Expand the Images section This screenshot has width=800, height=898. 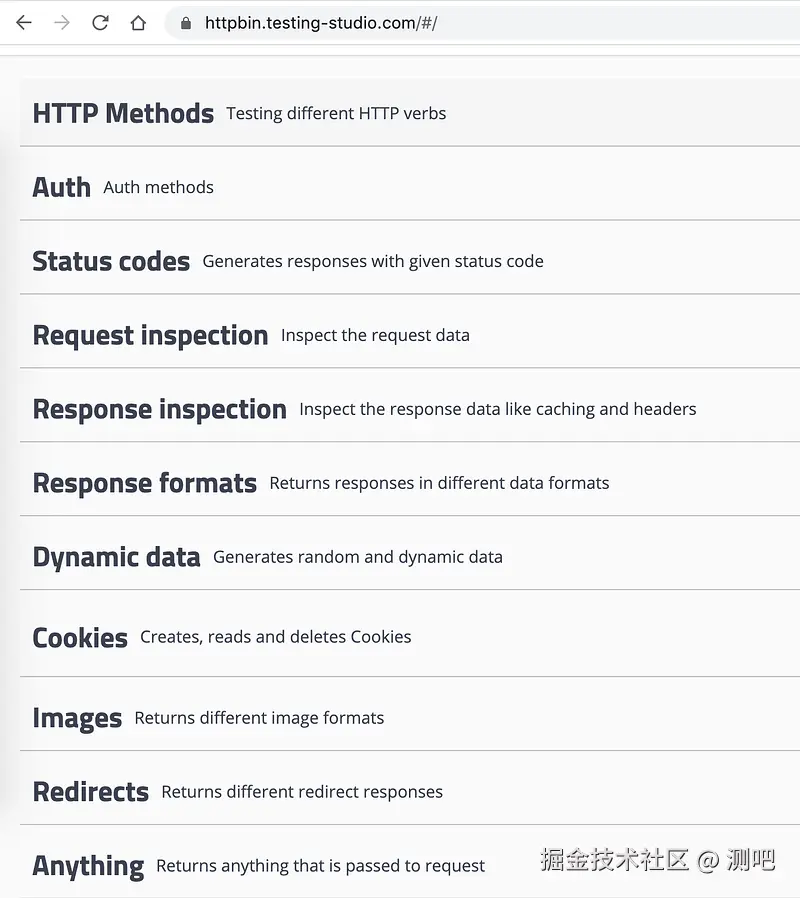point(77,719)
